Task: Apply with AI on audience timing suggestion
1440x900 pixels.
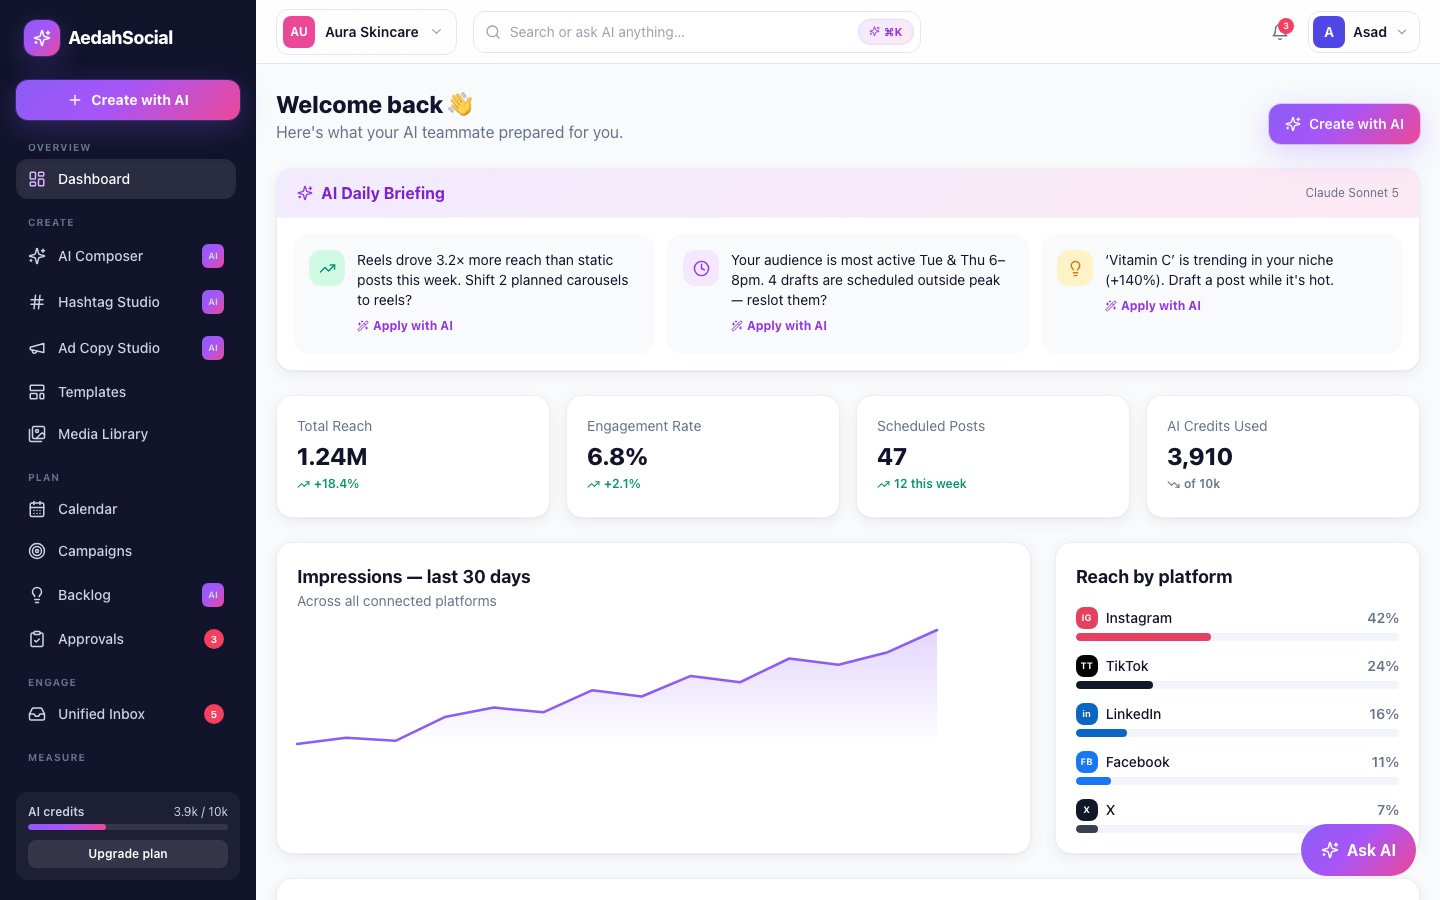Action: (x=779, y=326)
